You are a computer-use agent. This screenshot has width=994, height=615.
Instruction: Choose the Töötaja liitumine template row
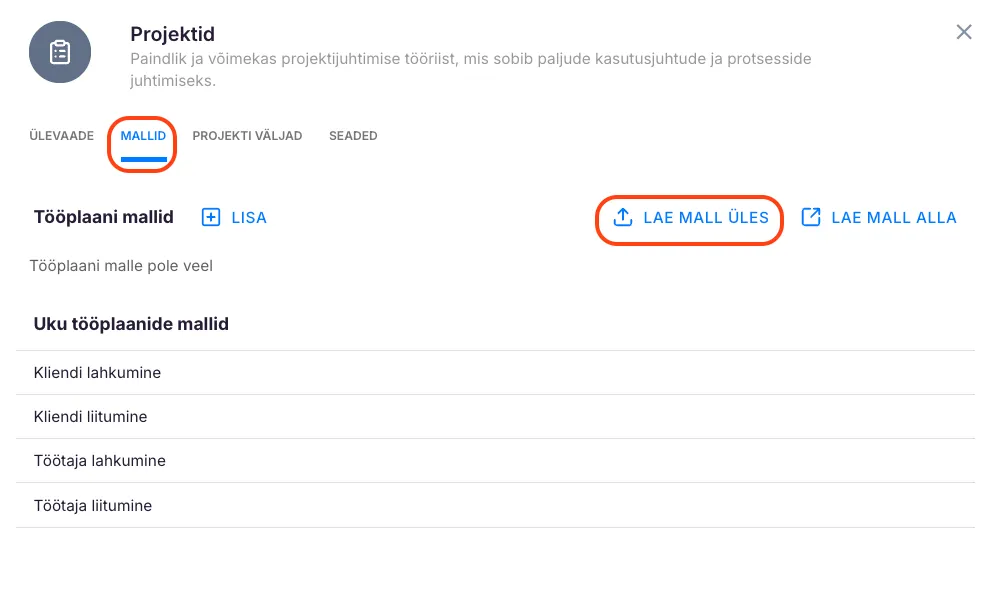pos(92,506)
